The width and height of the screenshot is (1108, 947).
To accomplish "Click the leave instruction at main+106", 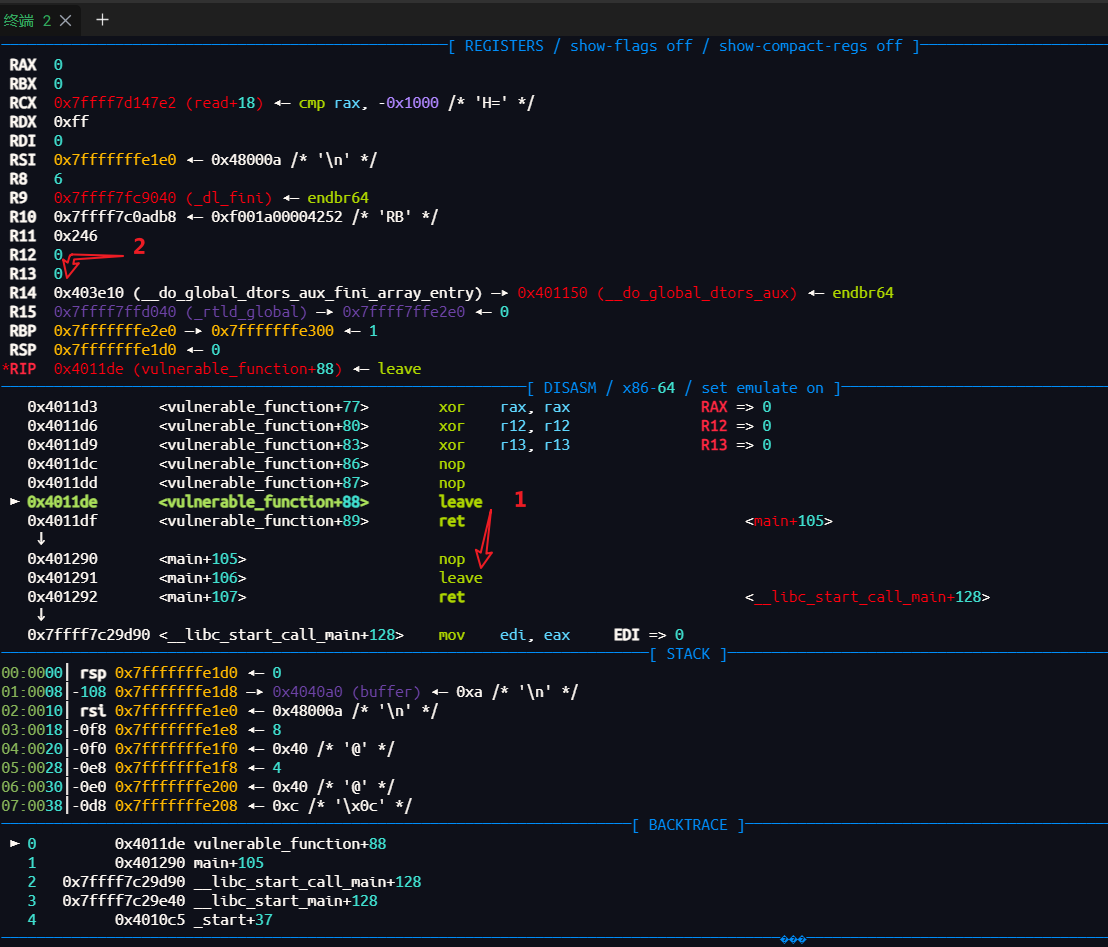I will tap(461, 579).
